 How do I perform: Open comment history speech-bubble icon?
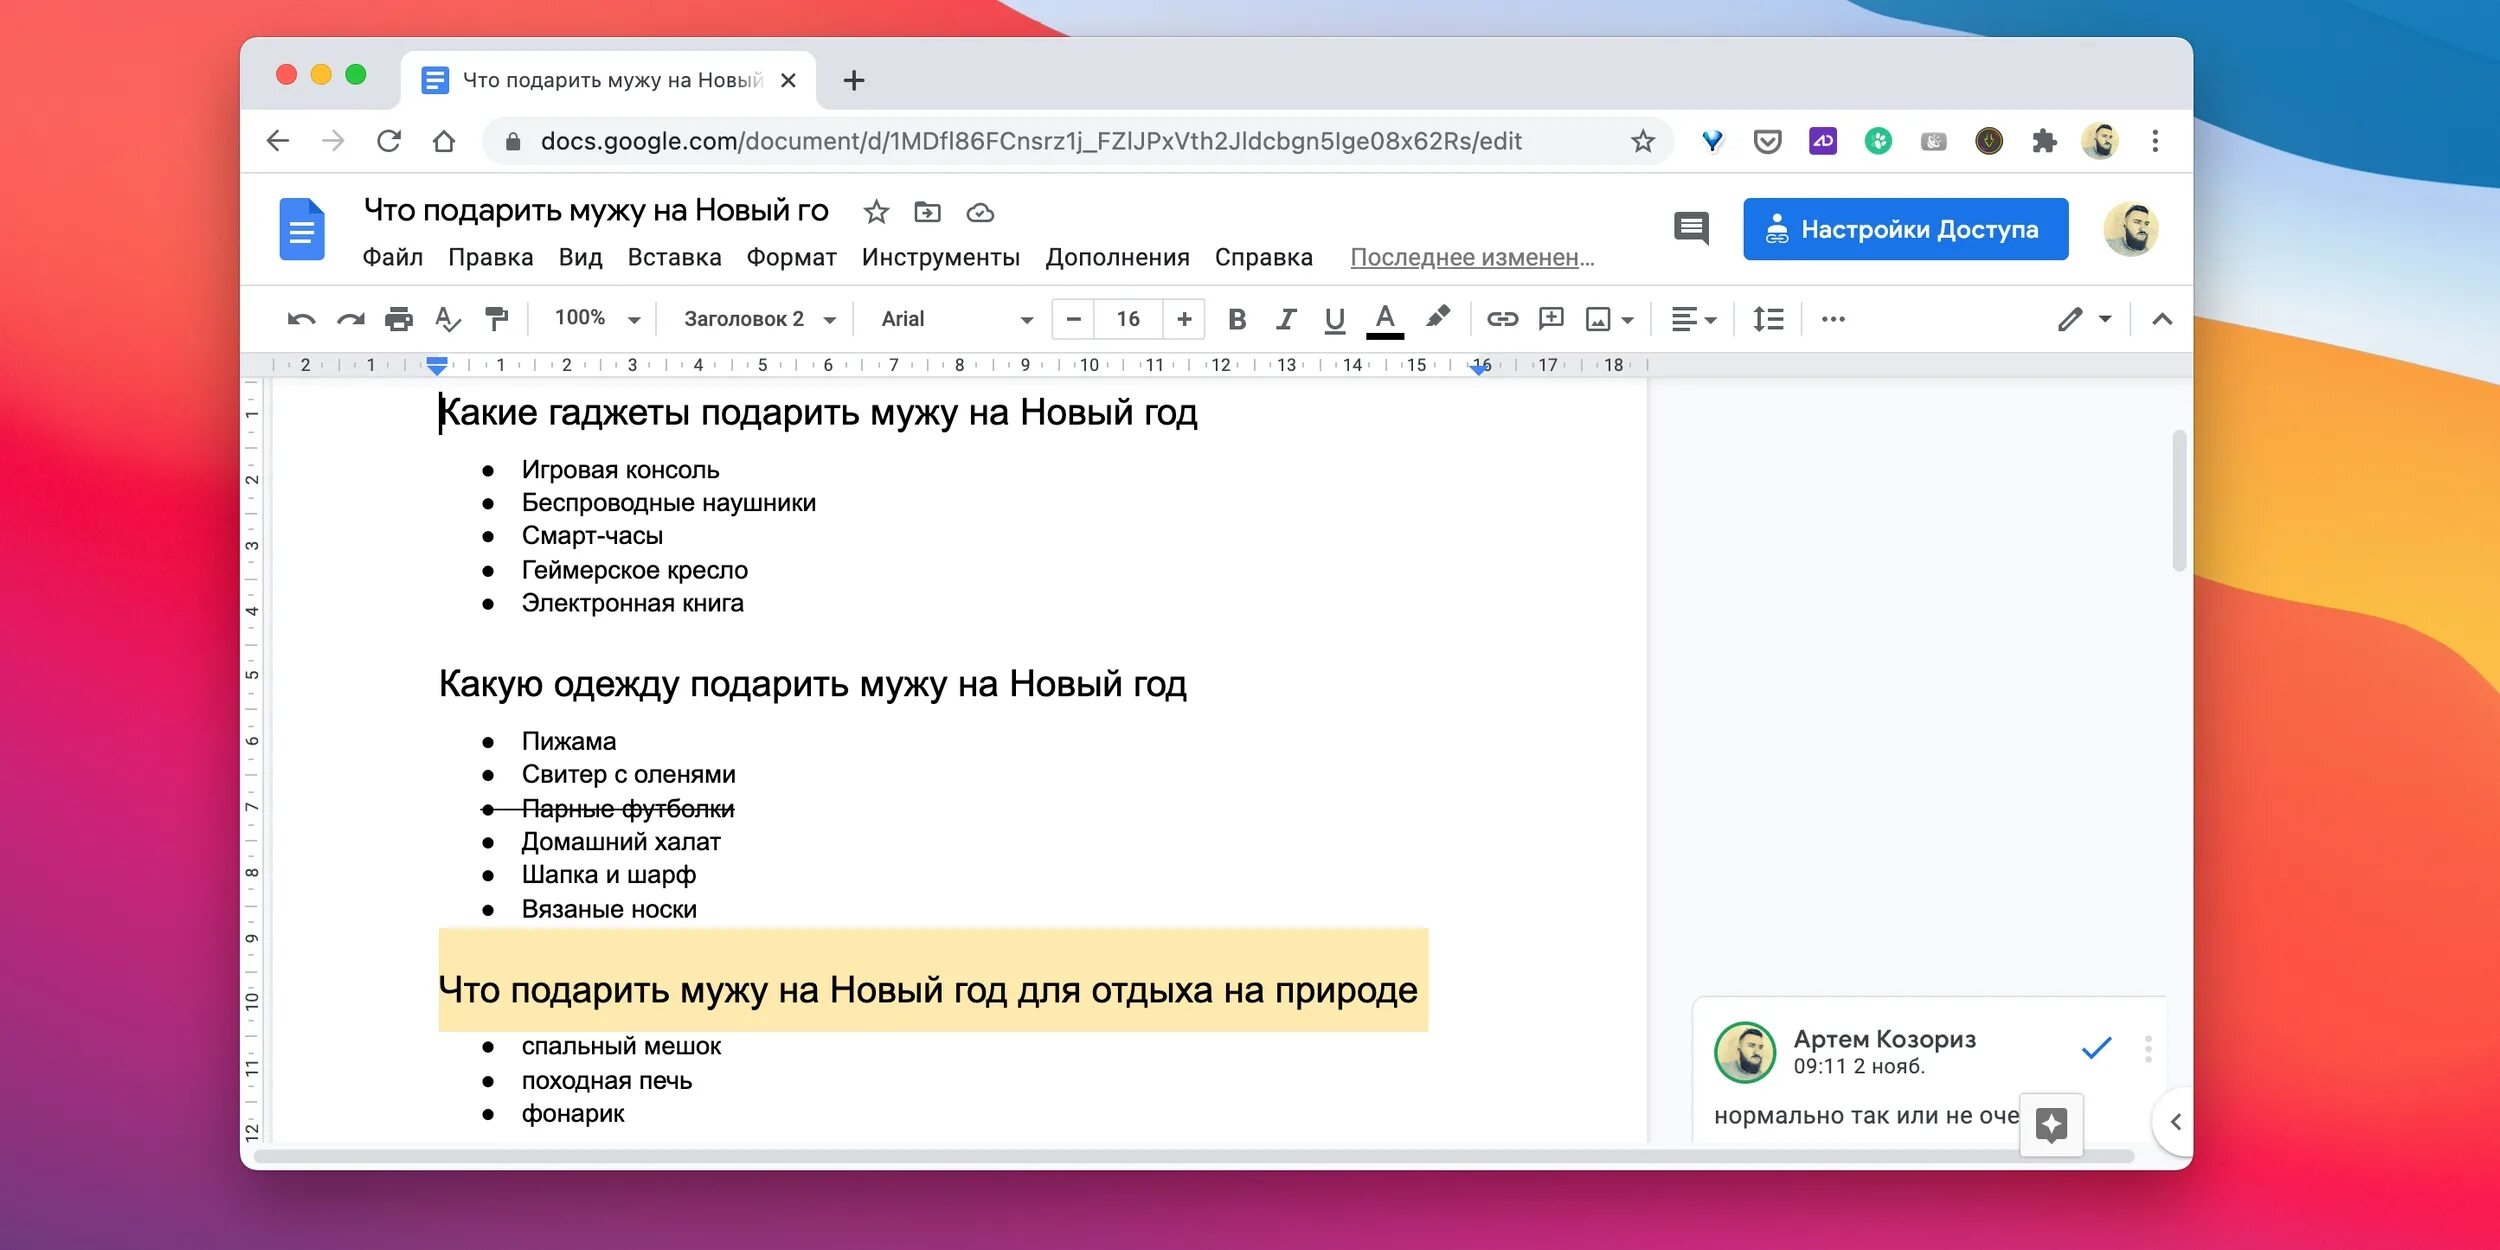pos(1691,229)
